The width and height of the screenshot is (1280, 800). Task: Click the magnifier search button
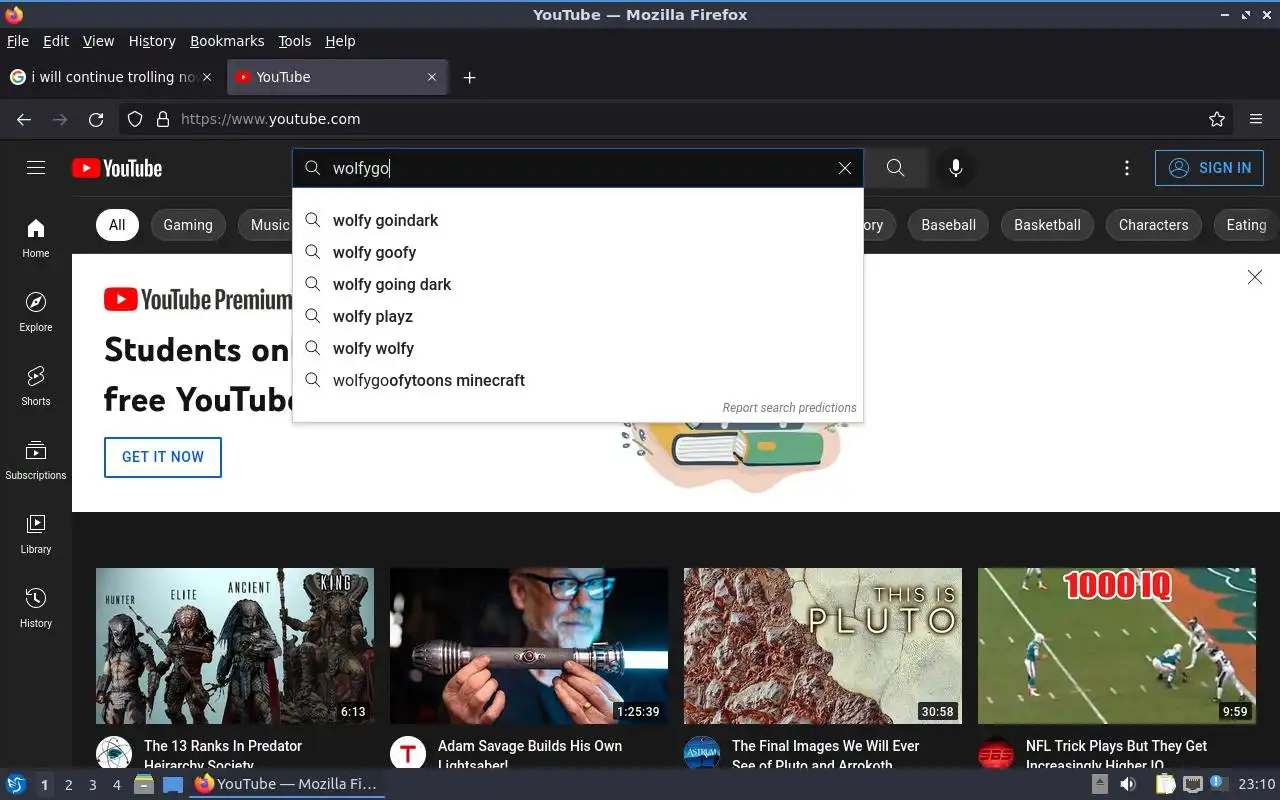point(895,168)
